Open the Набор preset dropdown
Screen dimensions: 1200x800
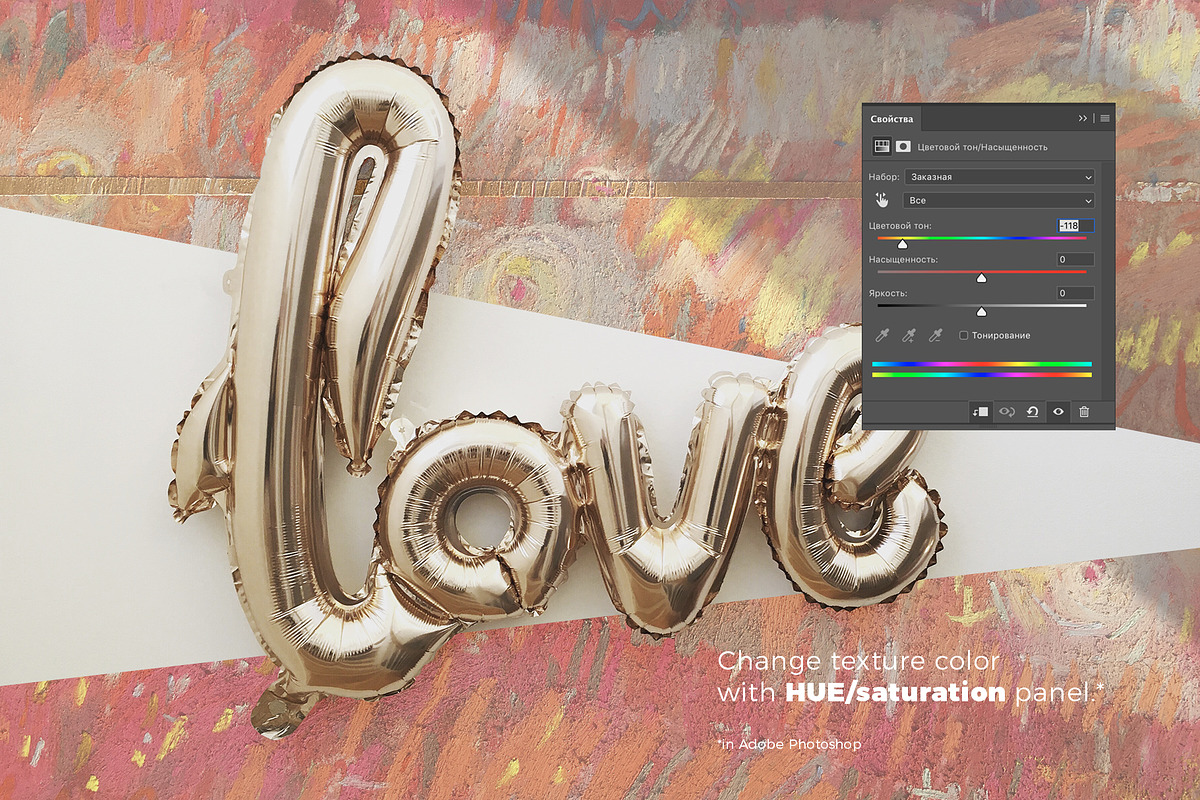tap(999, 177)
